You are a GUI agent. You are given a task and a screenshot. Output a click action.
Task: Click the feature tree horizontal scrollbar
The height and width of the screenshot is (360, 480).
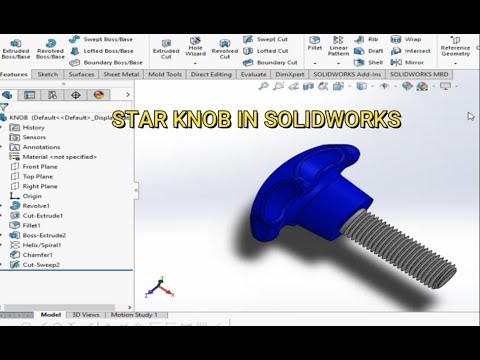tap(59, 307)
